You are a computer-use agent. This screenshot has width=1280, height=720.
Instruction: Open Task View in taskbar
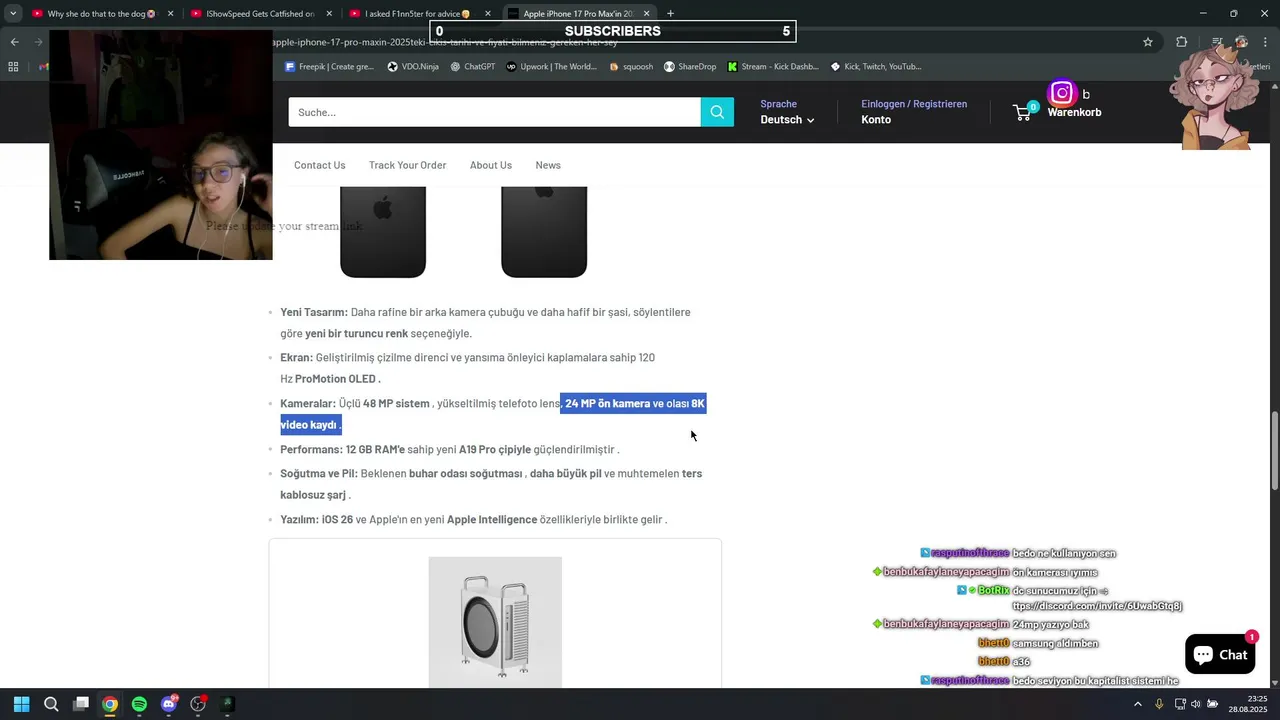click(81, 704)
